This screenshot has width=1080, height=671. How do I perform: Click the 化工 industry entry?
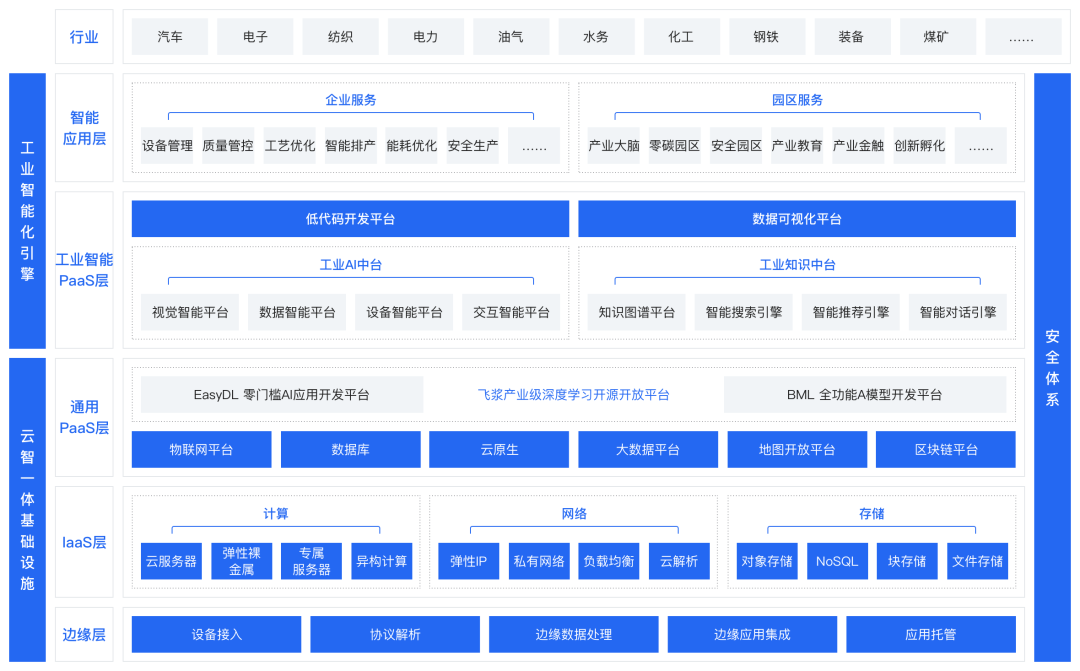pos(682,36)
